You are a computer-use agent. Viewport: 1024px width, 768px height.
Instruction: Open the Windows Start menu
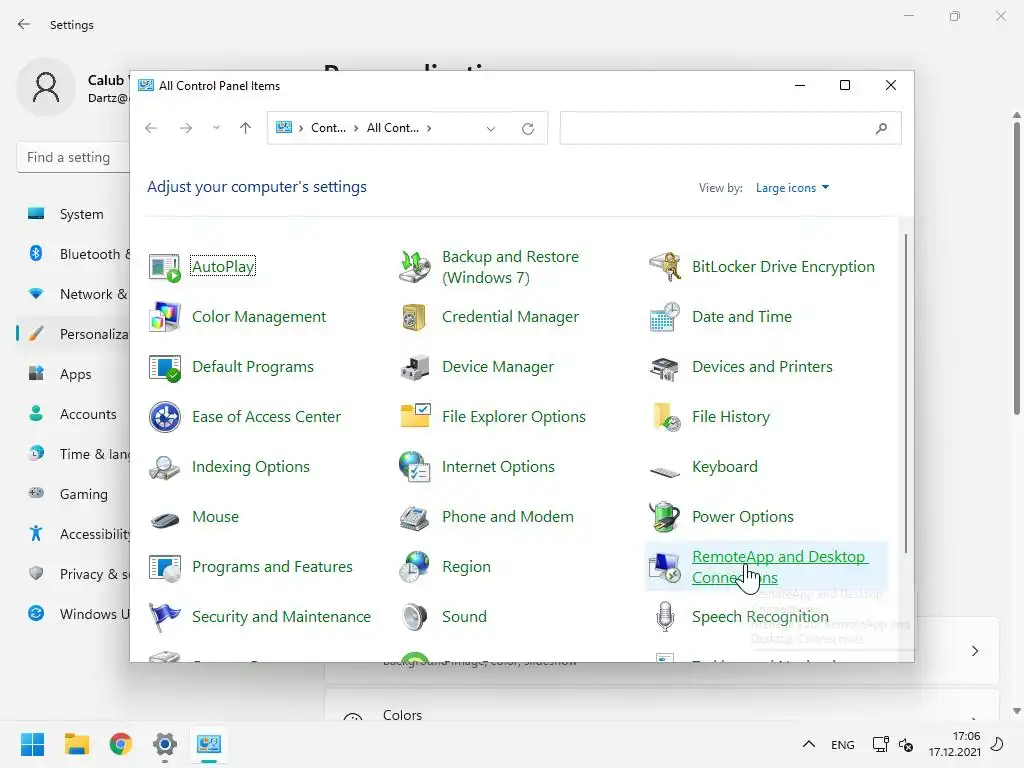point(33,744)
